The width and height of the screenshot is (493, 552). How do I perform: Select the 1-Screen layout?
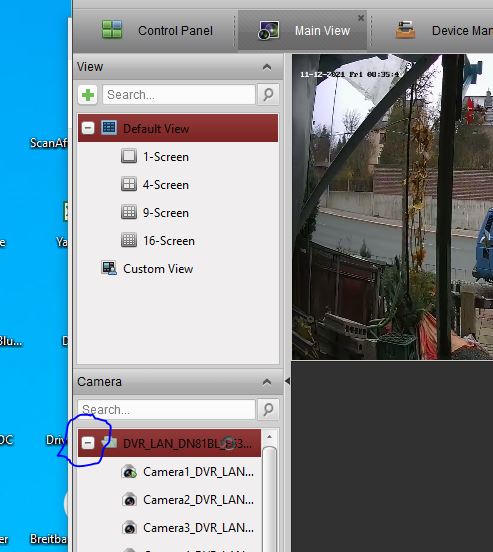(x=166, y=157)
